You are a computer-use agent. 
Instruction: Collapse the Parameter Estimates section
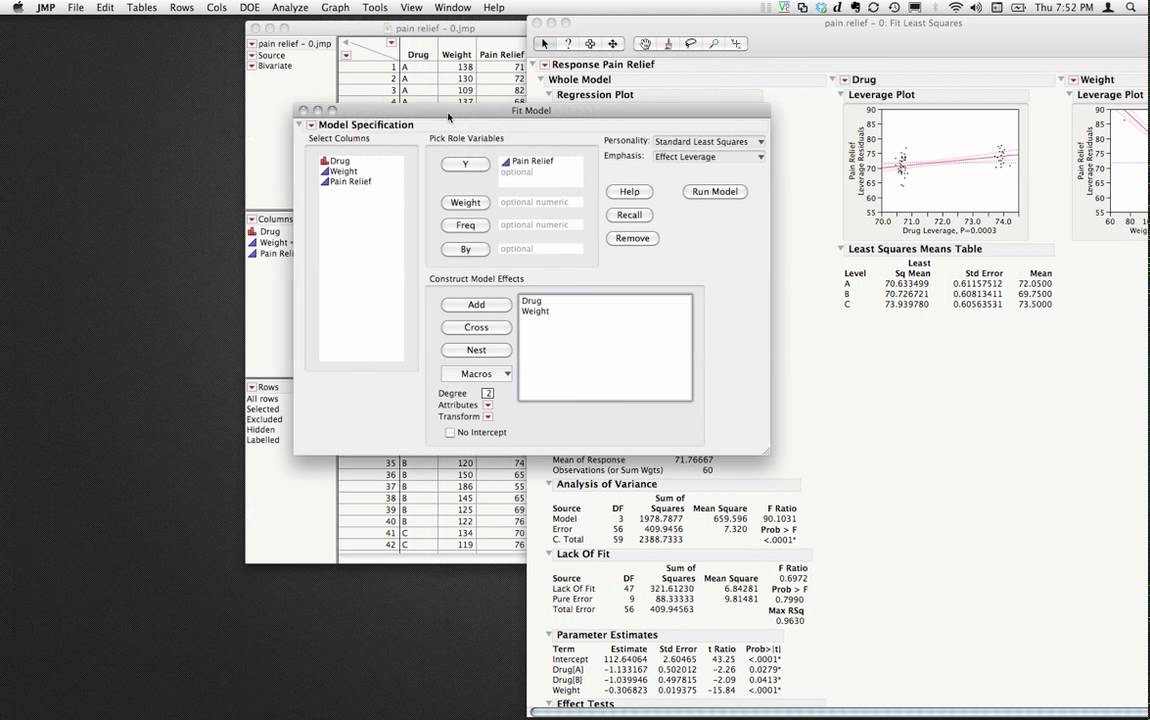click(549, 635)
